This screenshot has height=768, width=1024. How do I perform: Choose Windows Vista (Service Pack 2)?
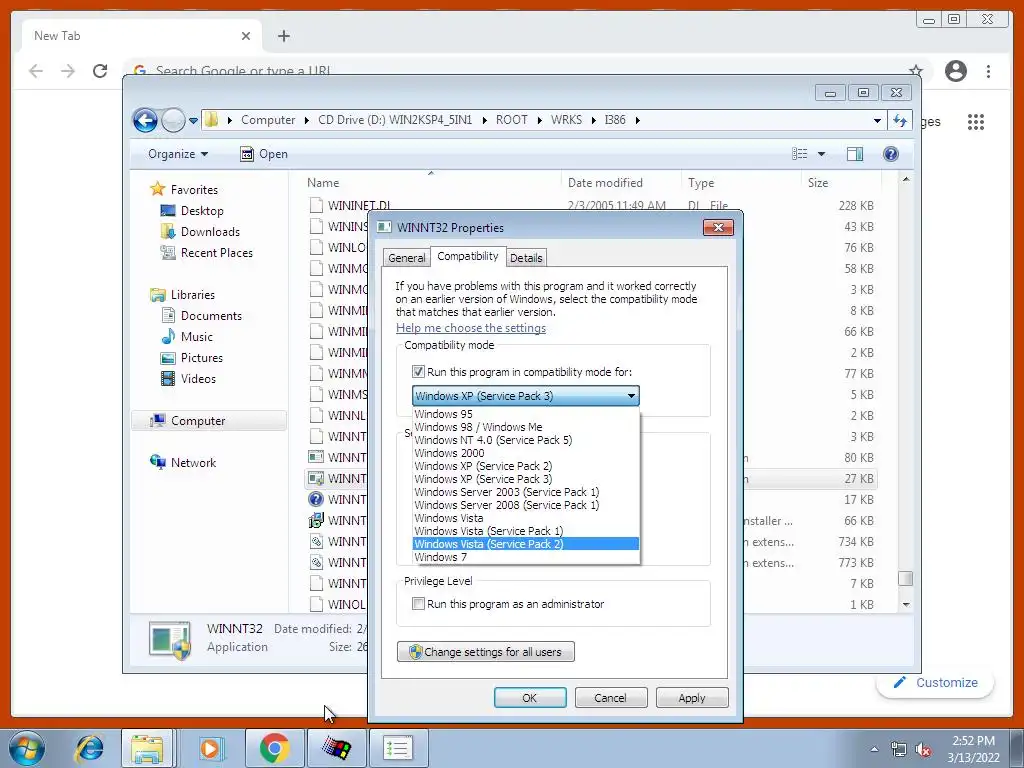click(526, 544)
